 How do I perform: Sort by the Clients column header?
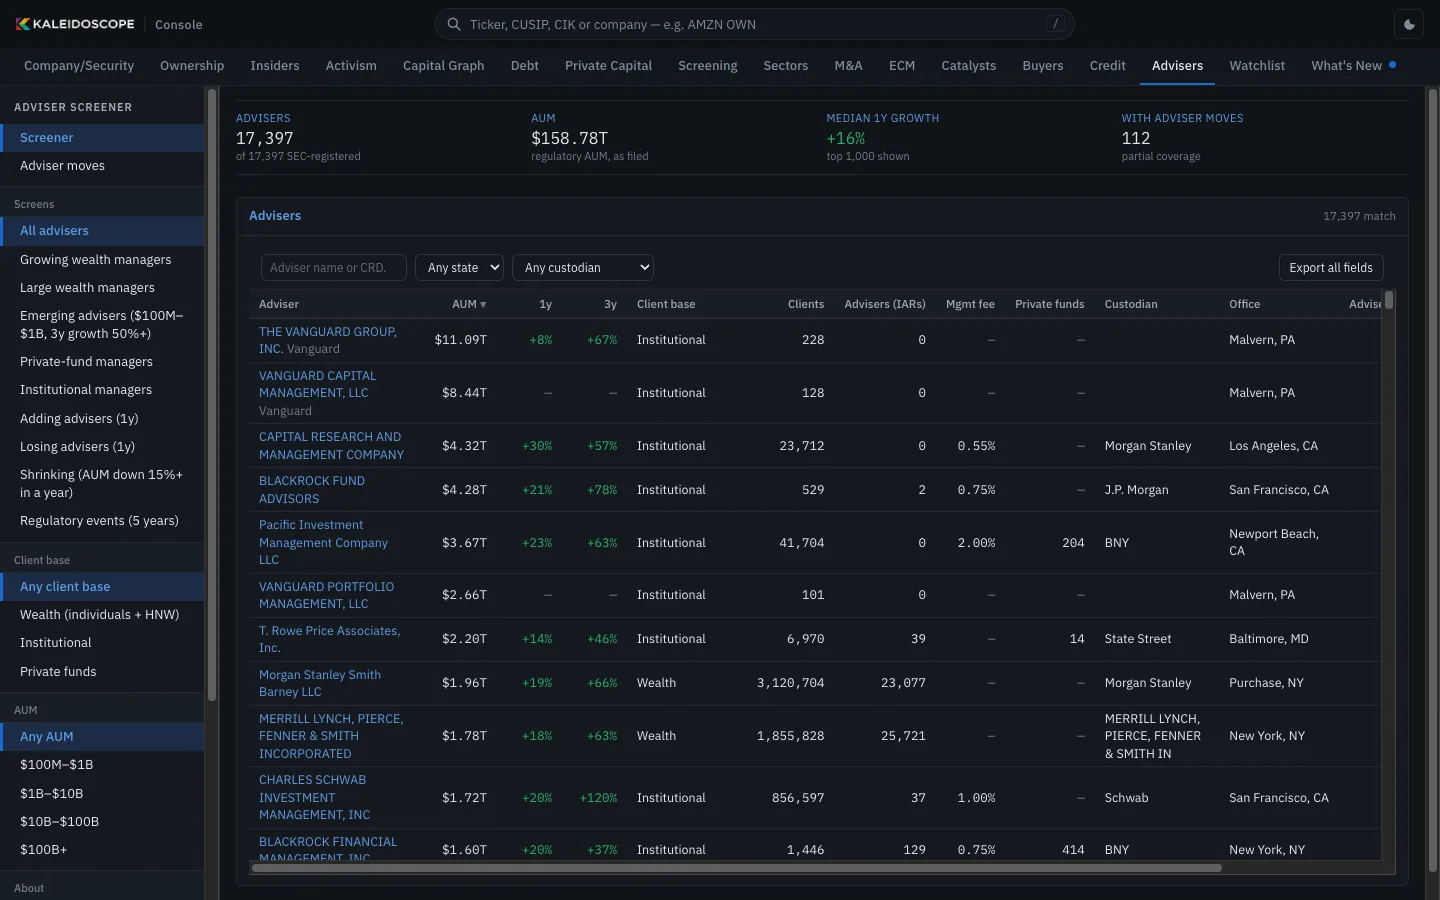click(x=806, y=304)
